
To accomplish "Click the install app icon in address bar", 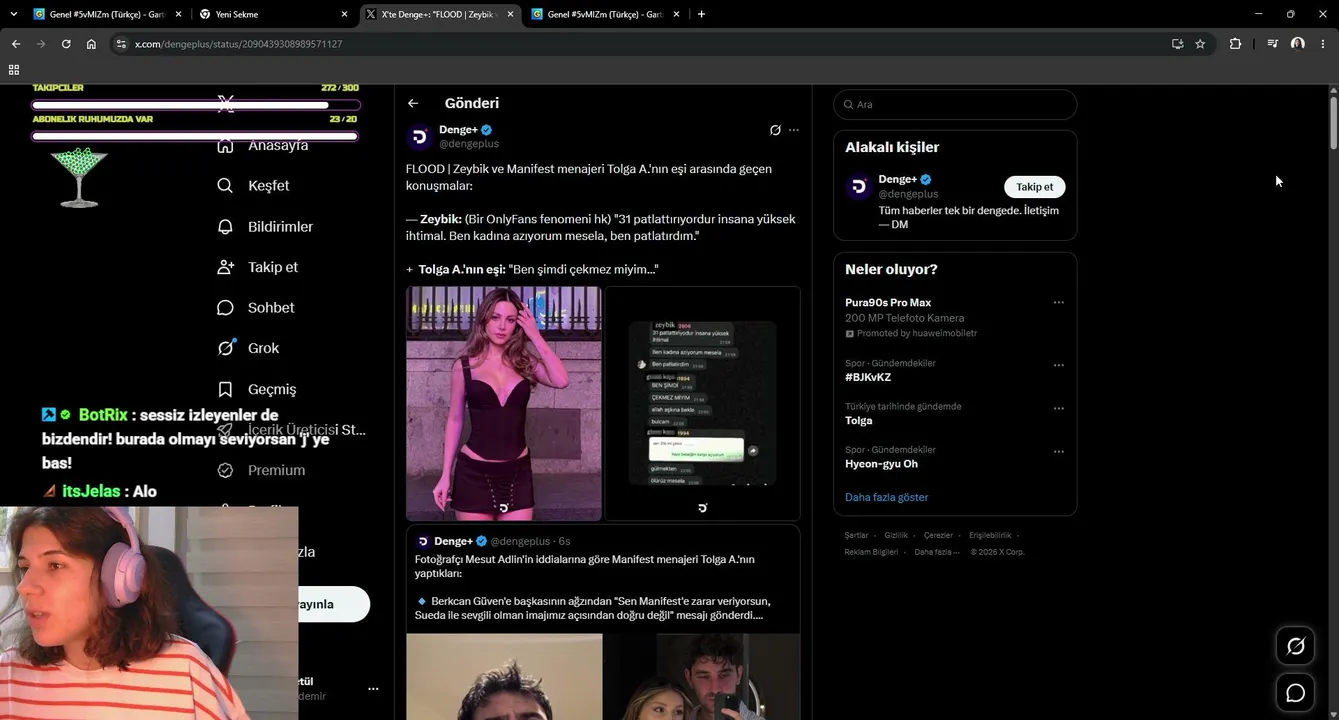I will point(1177,44).
